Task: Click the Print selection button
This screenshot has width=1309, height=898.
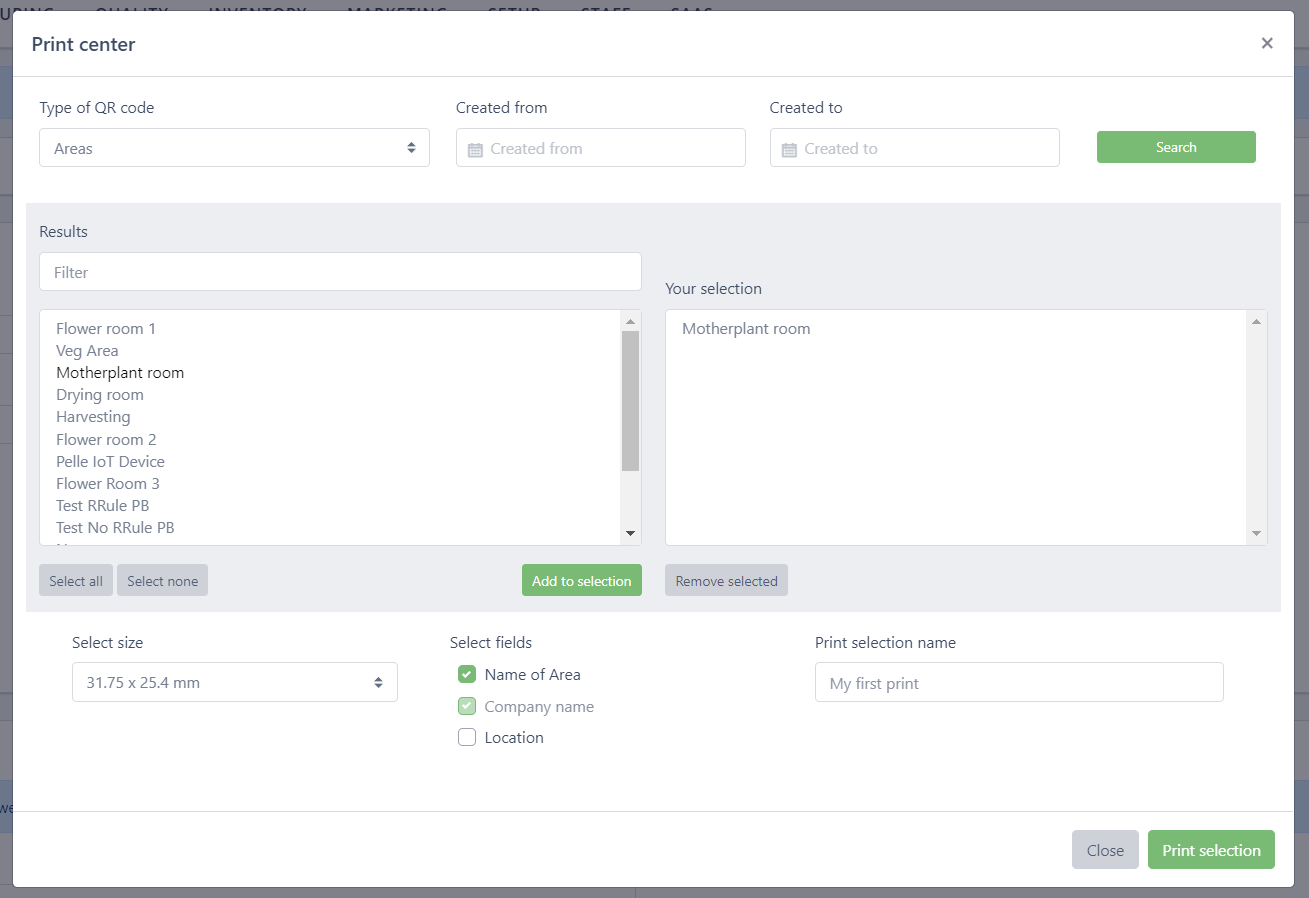Action: [1210, 850]
